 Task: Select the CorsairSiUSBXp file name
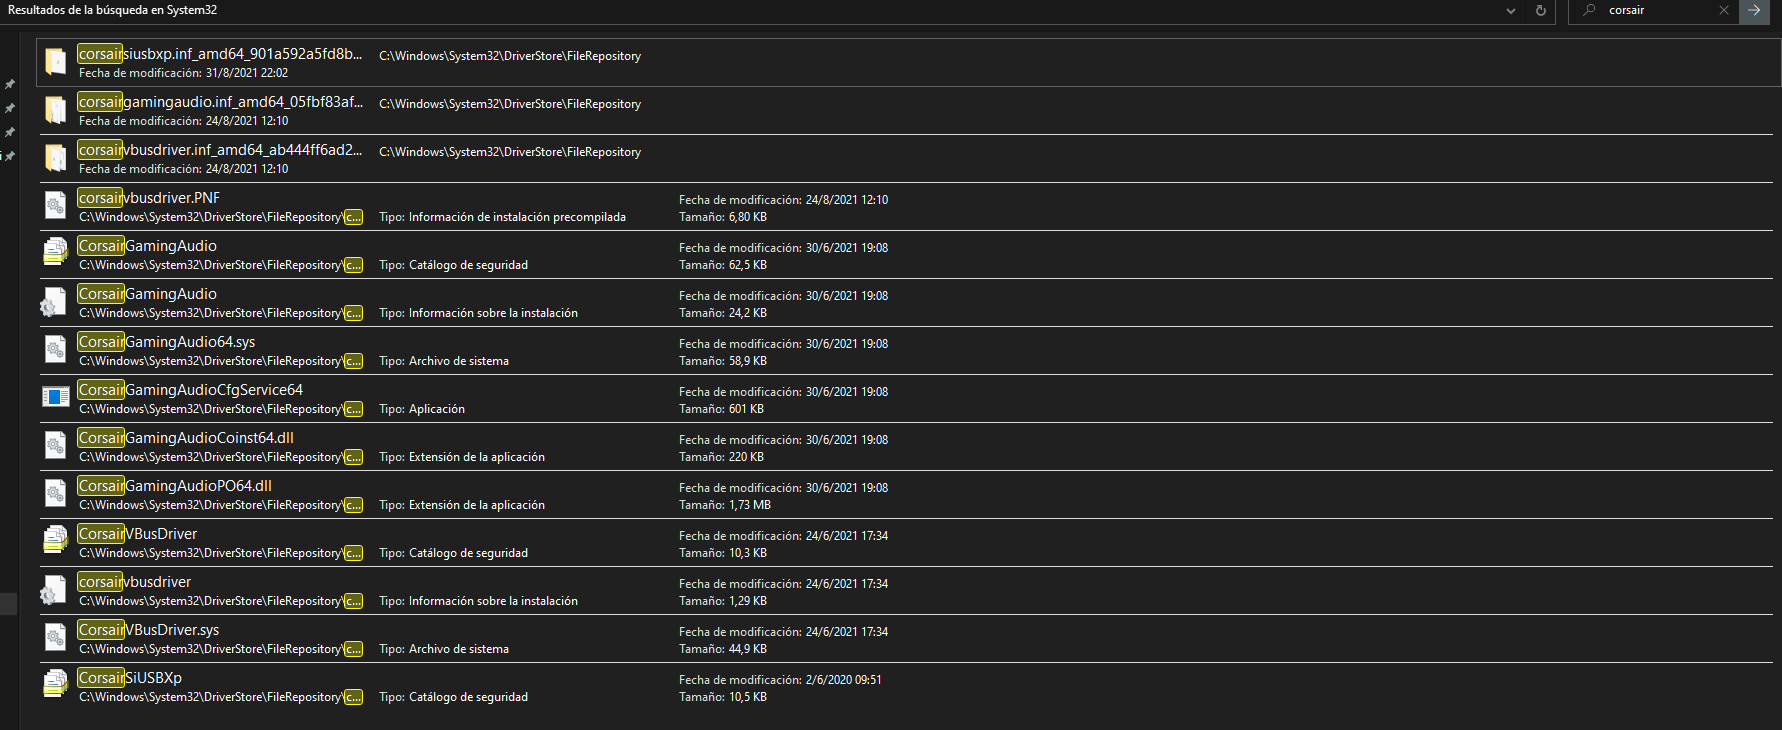[x=130, y=678]
